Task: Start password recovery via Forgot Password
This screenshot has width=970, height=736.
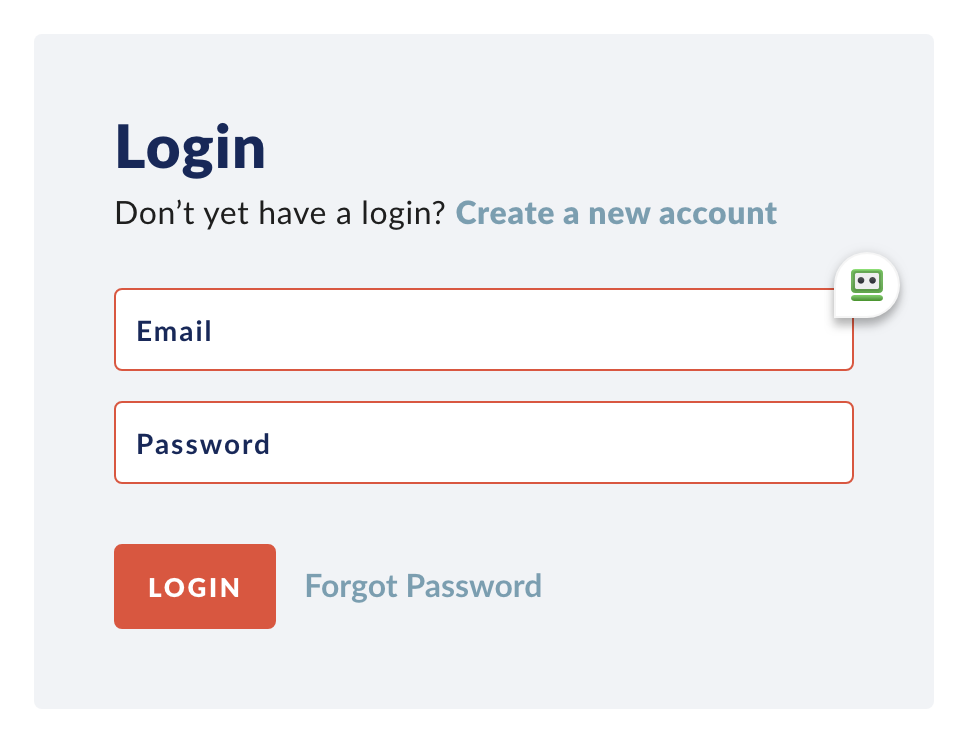Action: coord(423,586)
